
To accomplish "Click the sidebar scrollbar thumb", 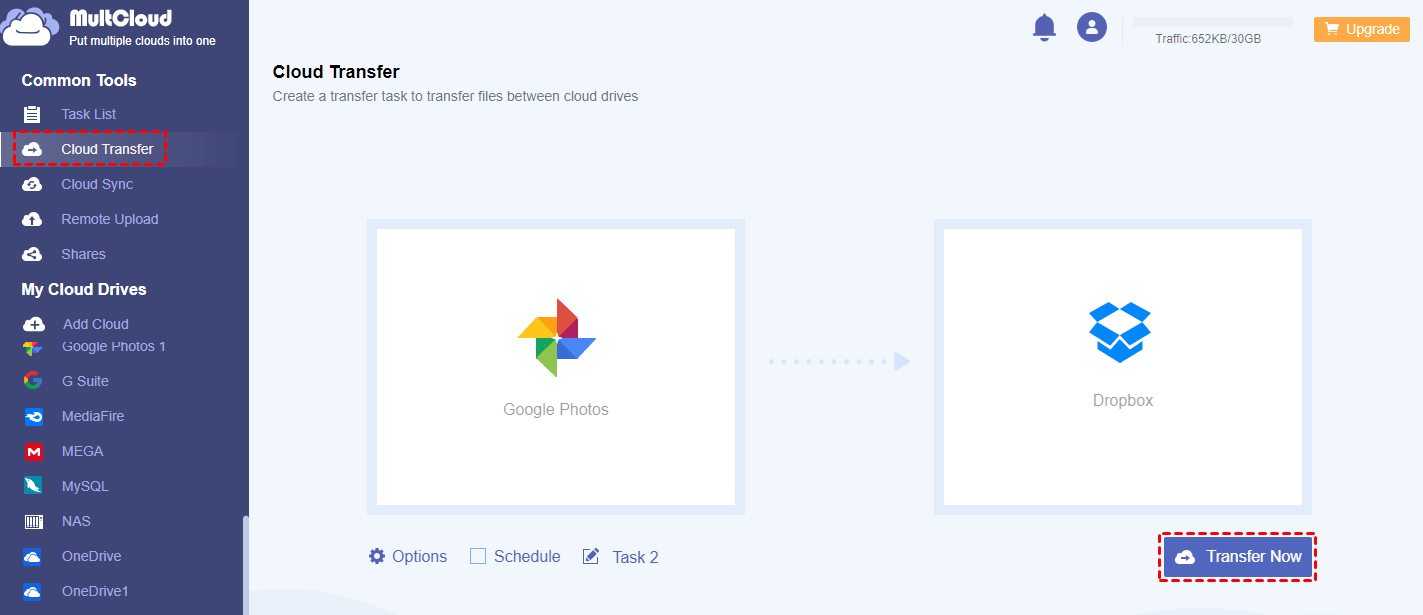I will click(x=245, y=565).
